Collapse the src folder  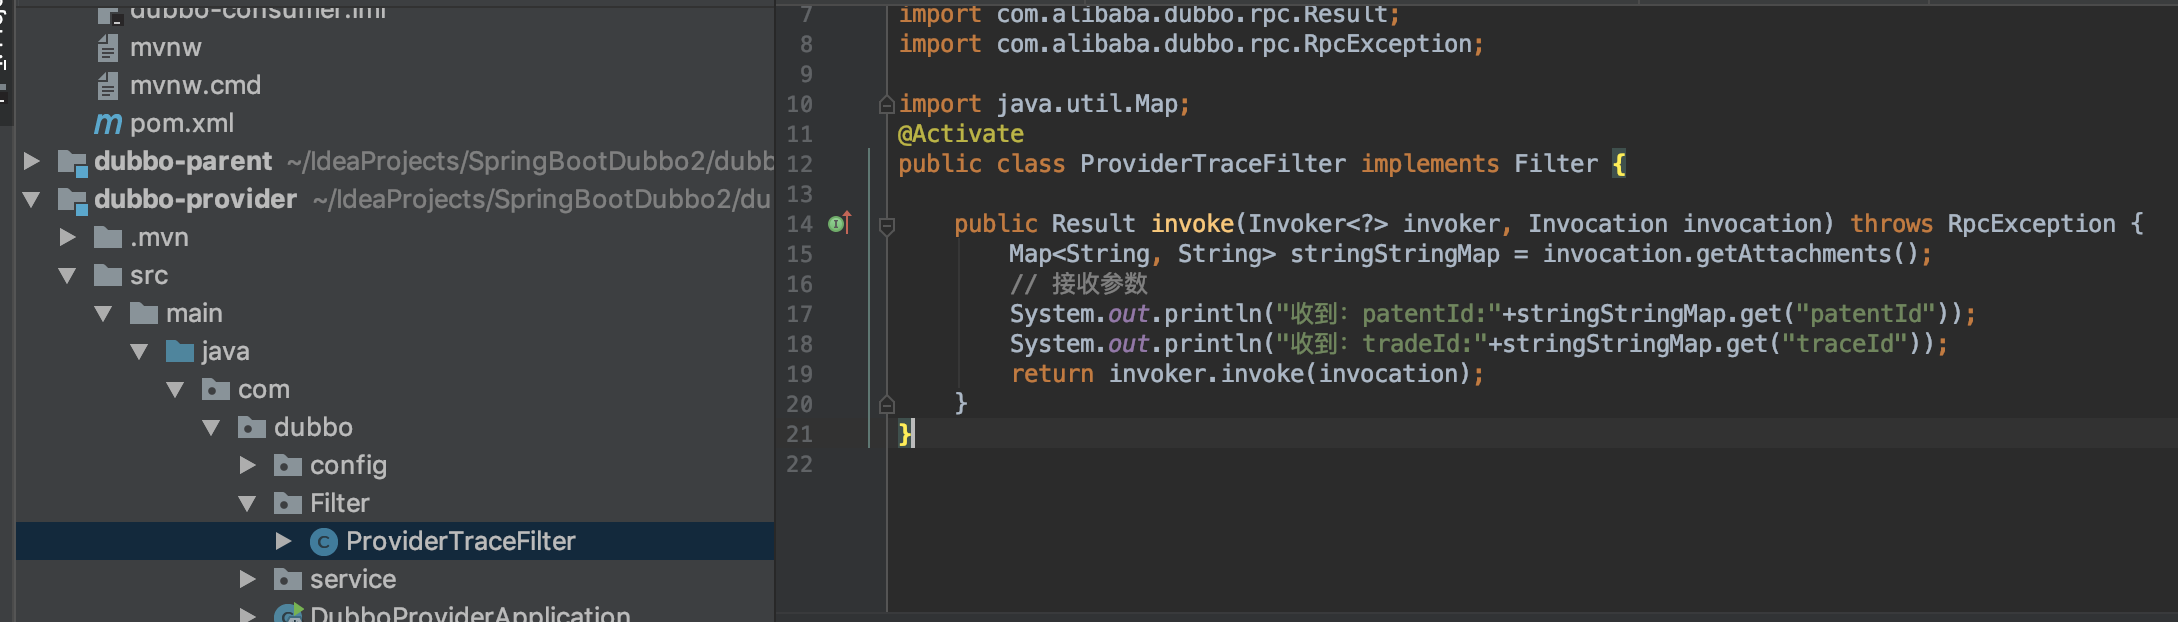click(67, 276)
